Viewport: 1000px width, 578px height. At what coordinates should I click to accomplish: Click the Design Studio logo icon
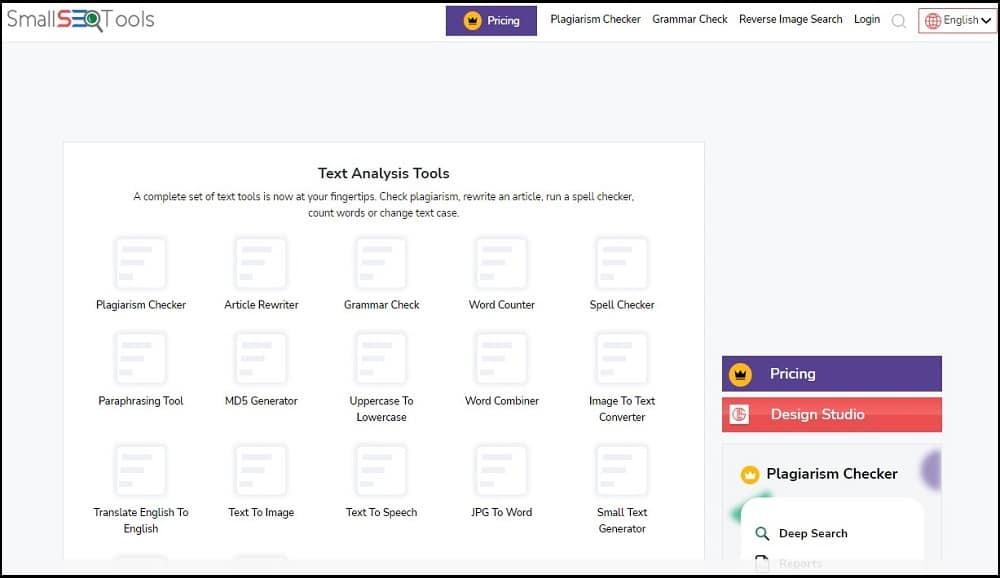[739, 415]
